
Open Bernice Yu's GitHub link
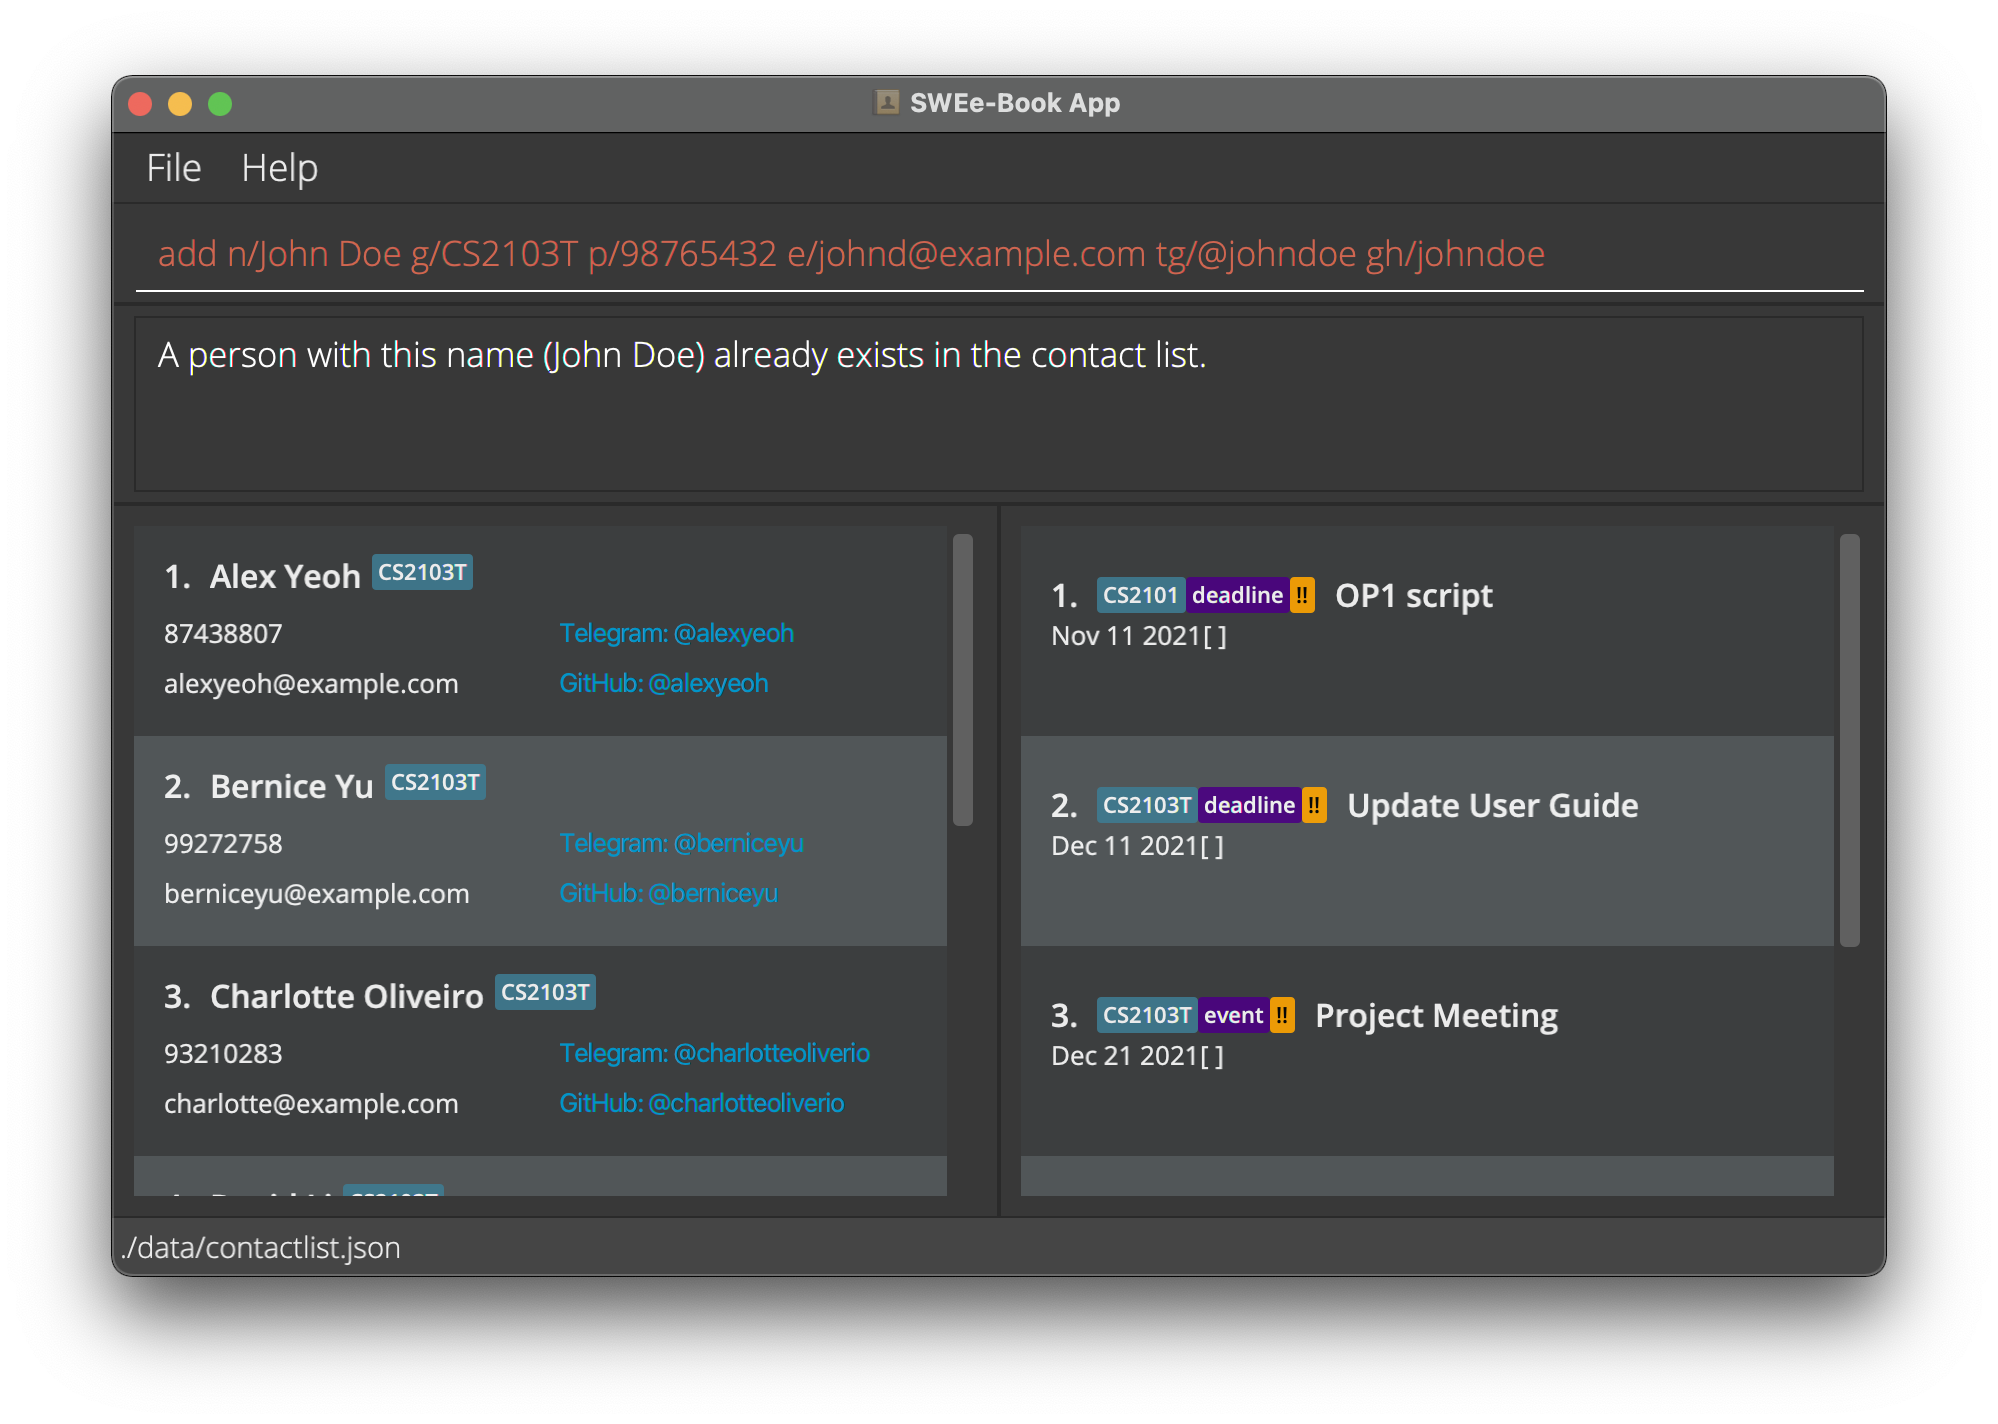click(668, 894)
